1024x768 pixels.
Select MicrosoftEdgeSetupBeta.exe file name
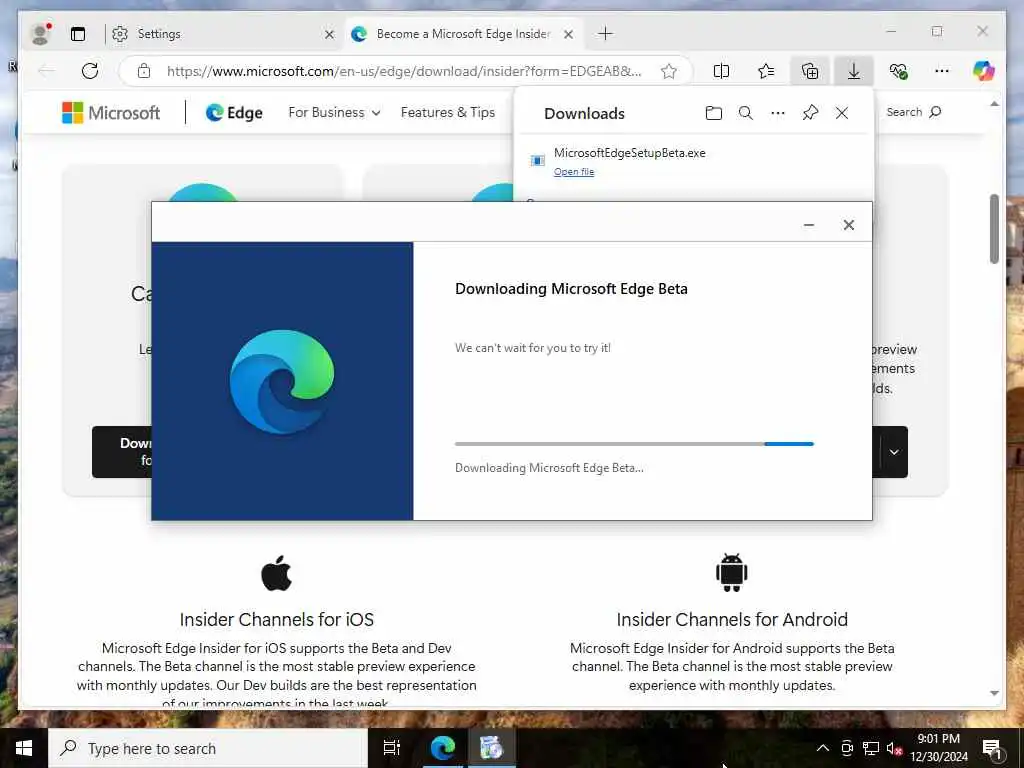pos(630,153)
